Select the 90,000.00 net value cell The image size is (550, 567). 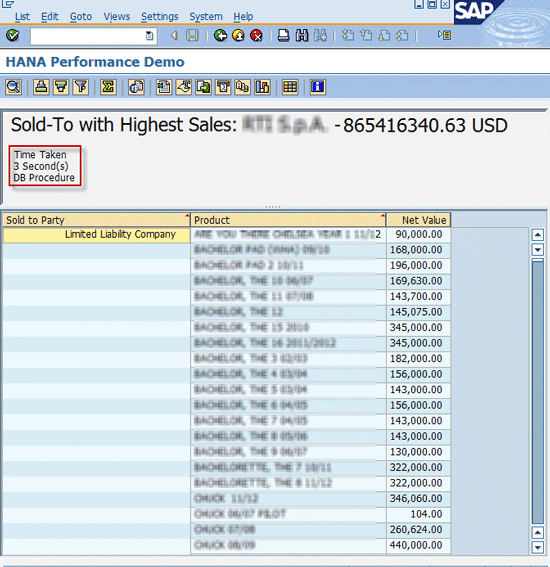click(419, 234)
